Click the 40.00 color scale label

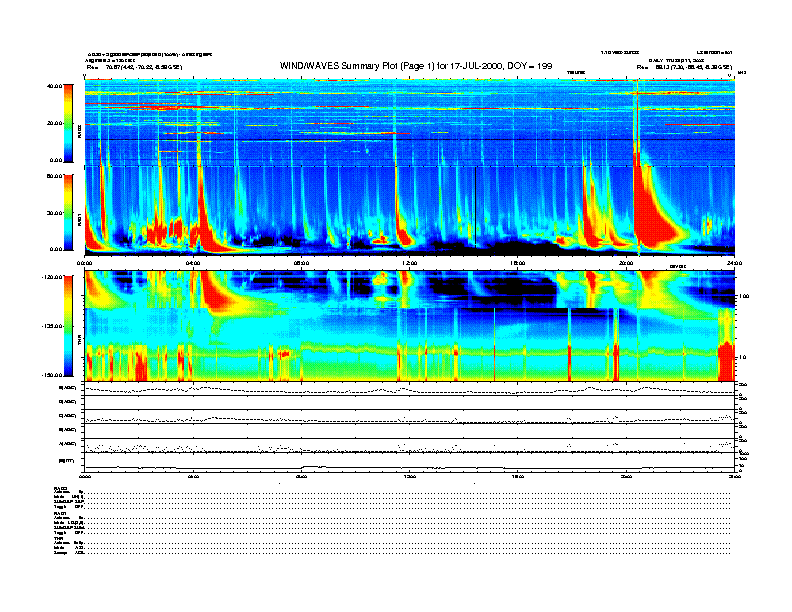click(54, 86)
